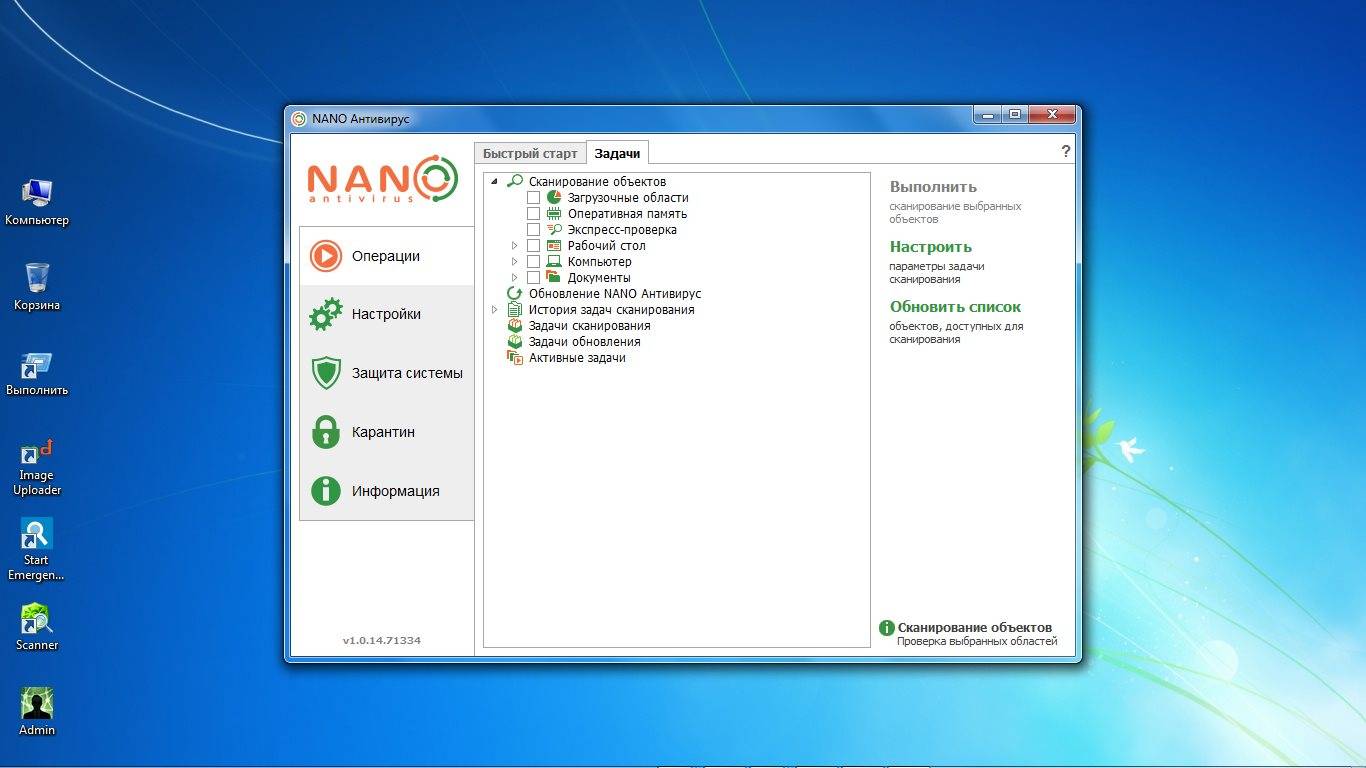
Task: Select Image Uploader desktop shortcut
Action: coord(37,467)
